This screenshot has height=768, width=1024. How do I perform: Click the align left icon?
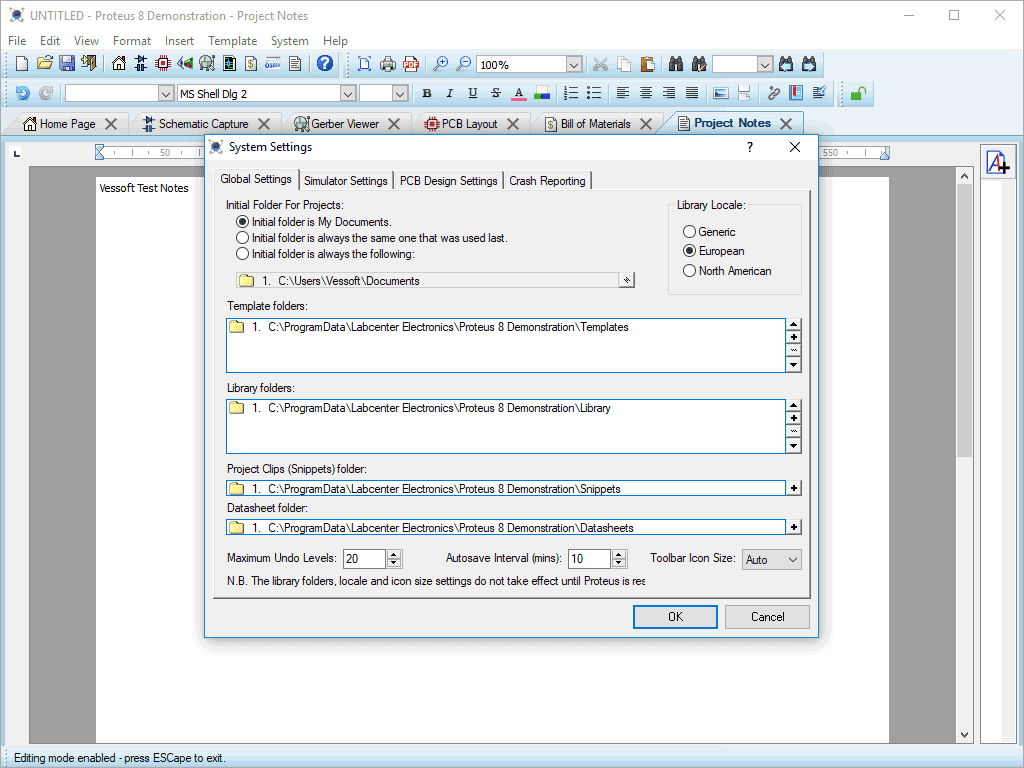point(623,93)
